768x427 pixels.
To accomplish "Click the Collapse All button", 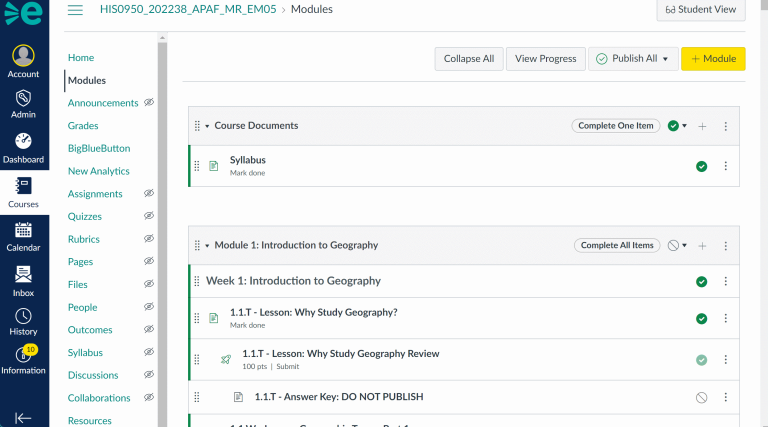I will pyautogui.click(x=468, y=59).
